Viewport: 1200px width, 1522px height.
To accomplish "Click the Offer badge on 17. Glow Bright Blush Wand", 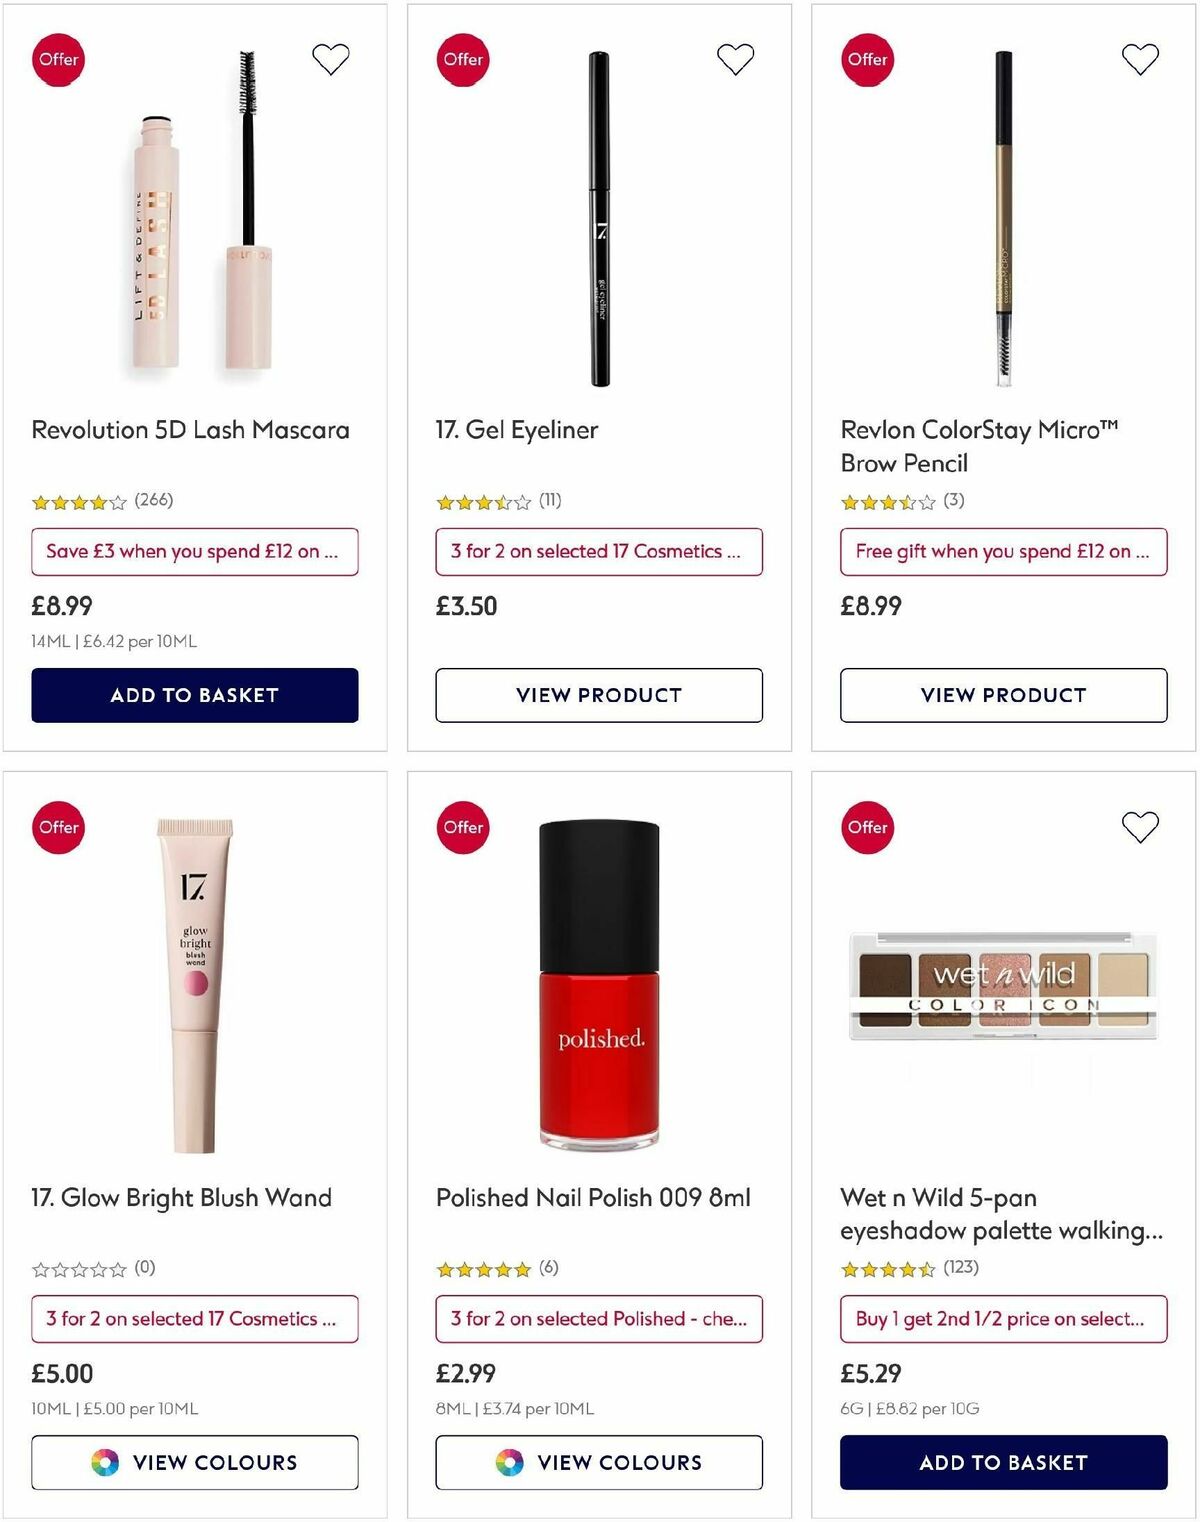I will coord(58,827).
